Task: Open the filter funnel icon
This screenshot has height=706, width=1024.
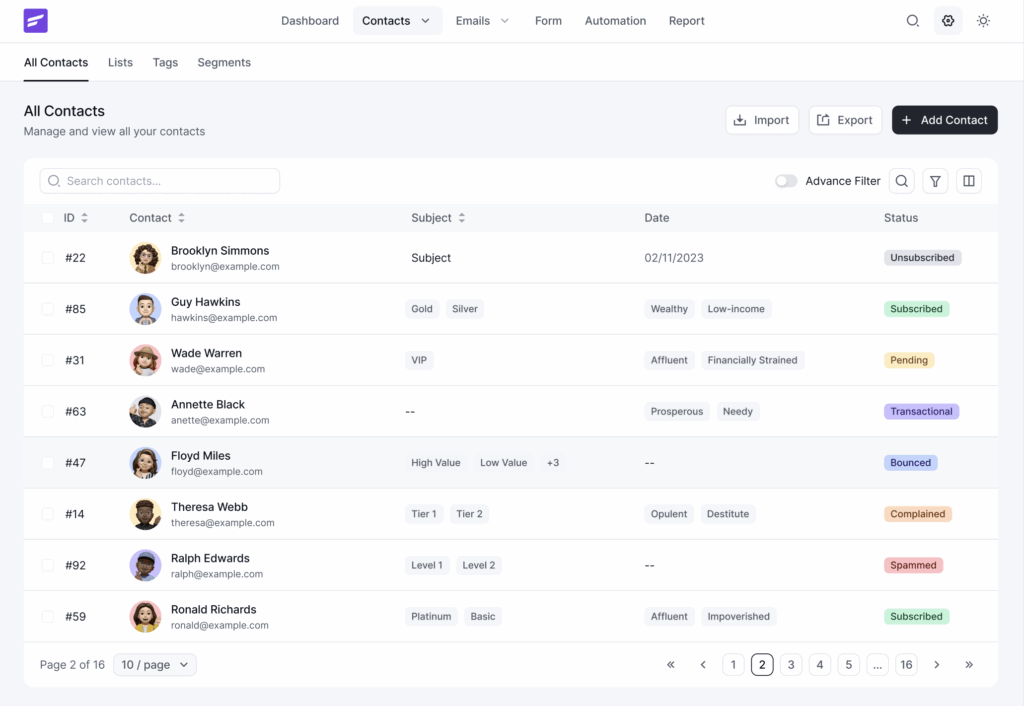Action: pyautogui.click(x=935, y=181)
